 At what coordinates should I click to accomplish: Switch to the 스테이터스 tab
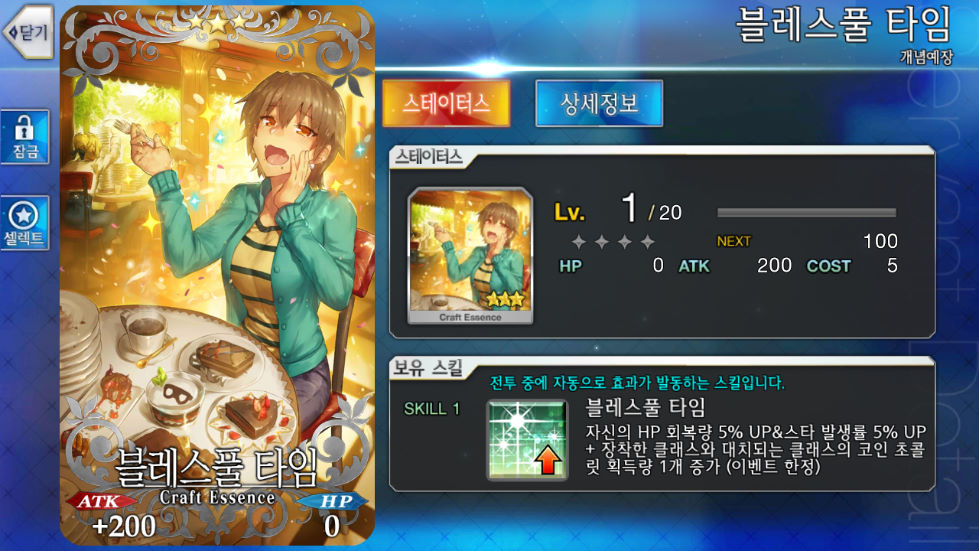coord(446,103)
